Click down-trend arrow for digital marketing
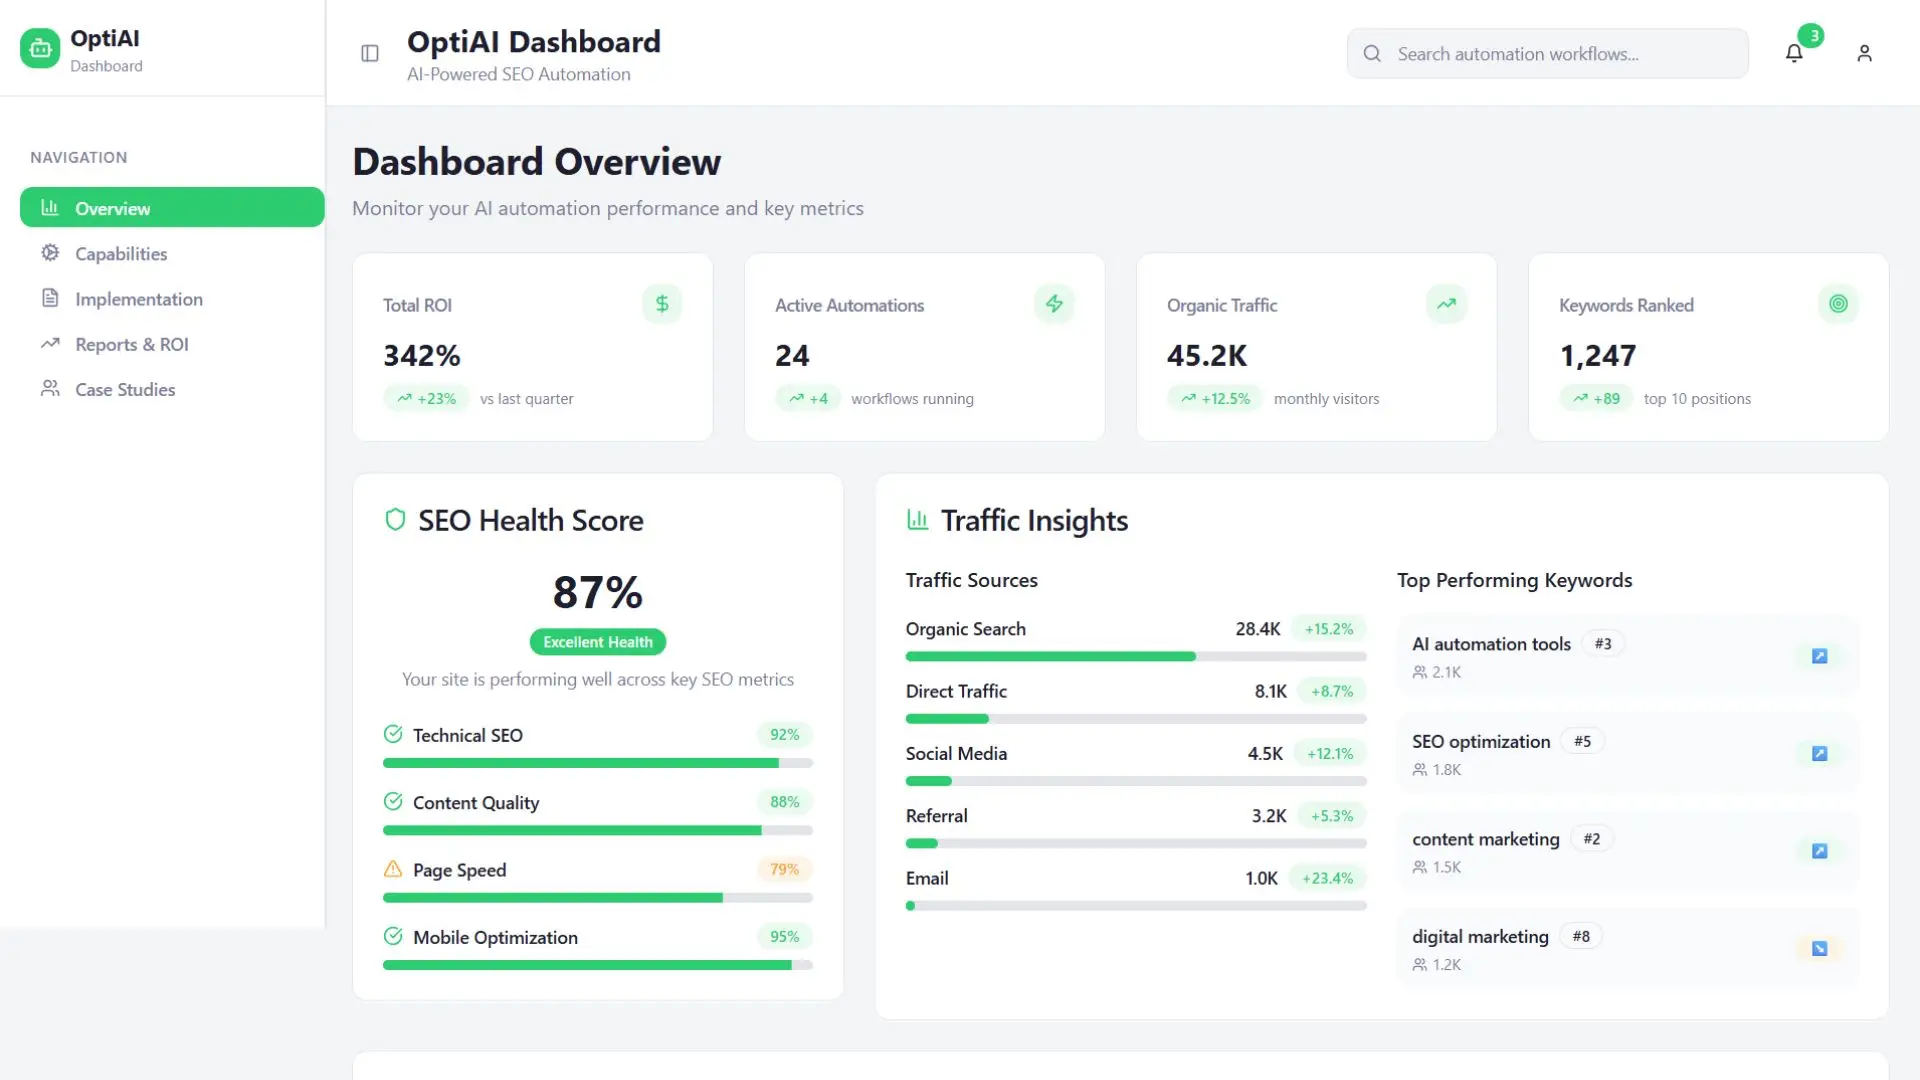 [x=1819, y=949]
